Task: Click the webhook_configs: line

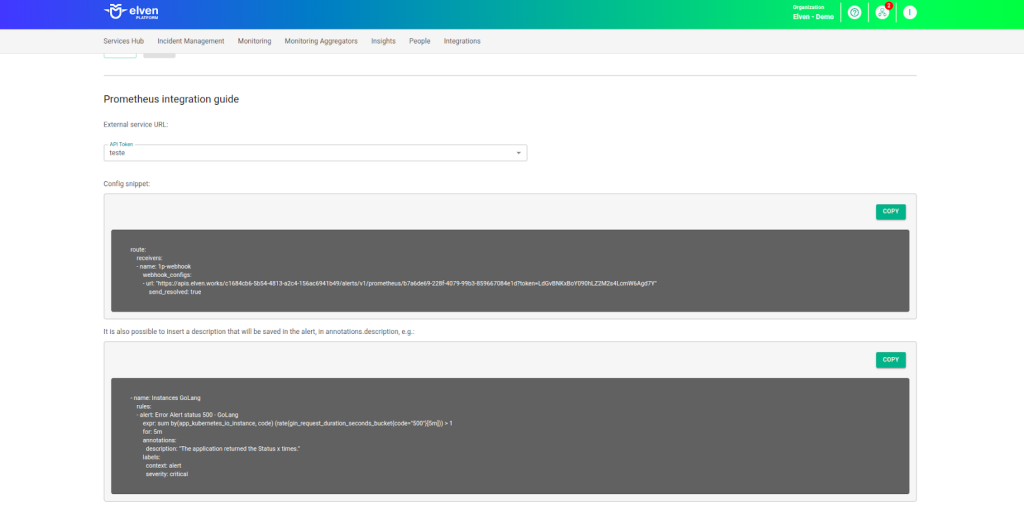Action: pyautogui.click(x=167, y=275)
